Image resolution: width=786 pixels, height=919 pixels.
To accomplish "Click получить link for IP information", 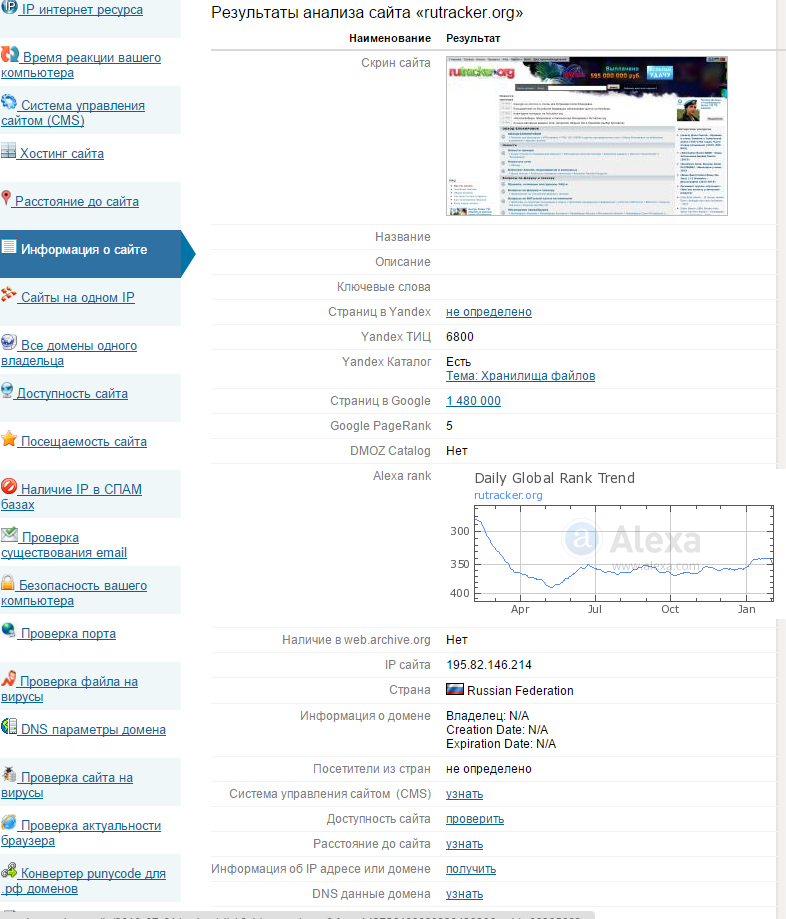I will tap(470, 869).
